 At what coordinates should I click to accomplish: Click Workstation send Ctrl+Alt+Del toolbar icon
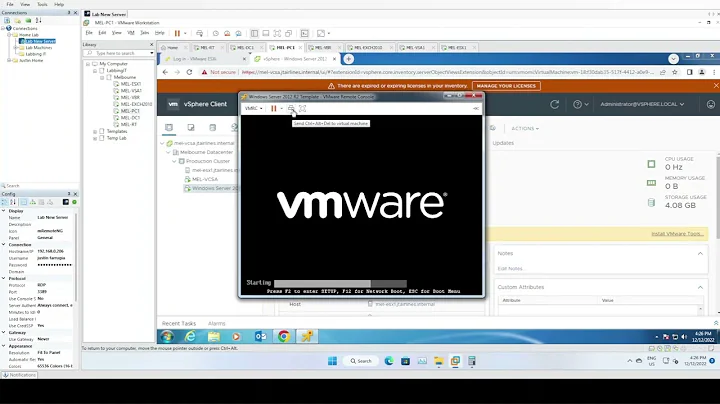(x=199, y=34)
